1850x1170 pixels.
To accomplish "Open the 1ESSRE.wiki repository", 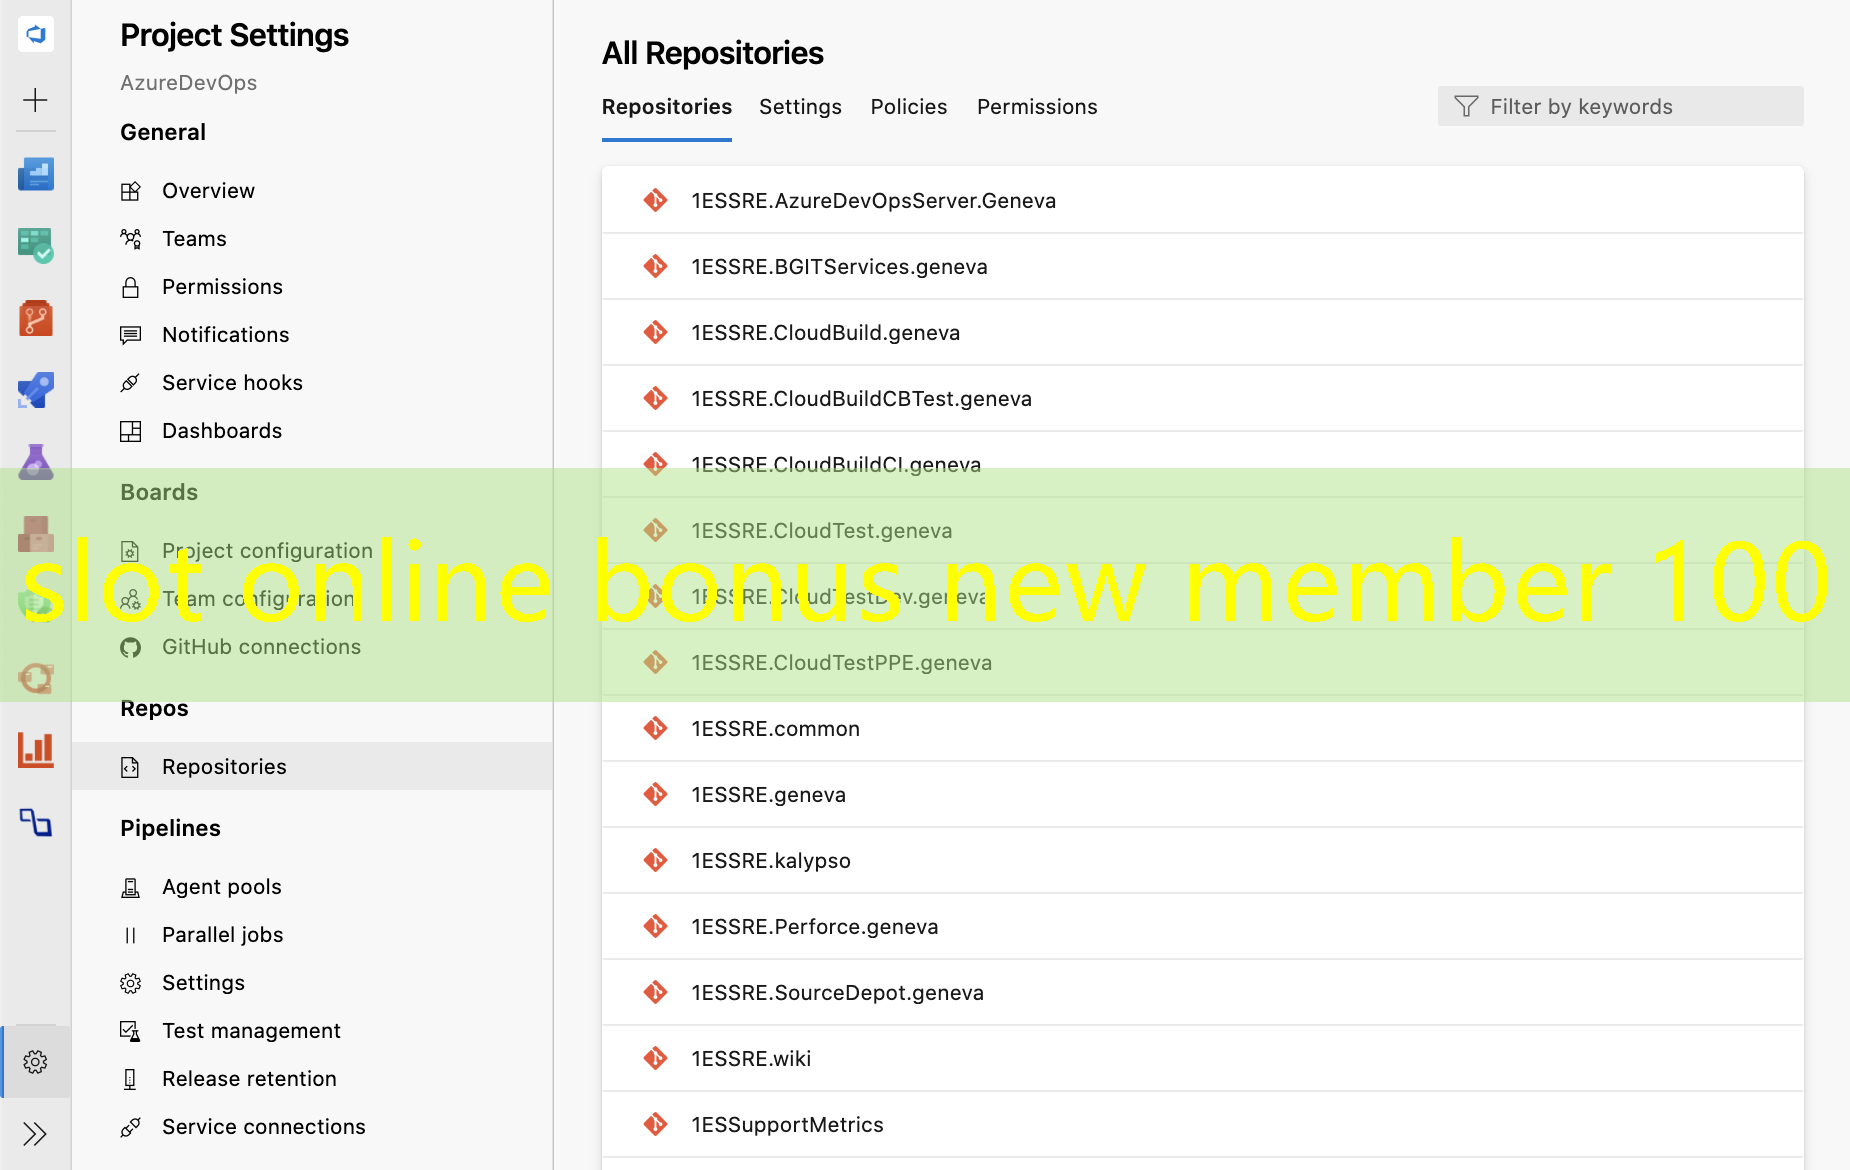I will tap(751, 1058).
